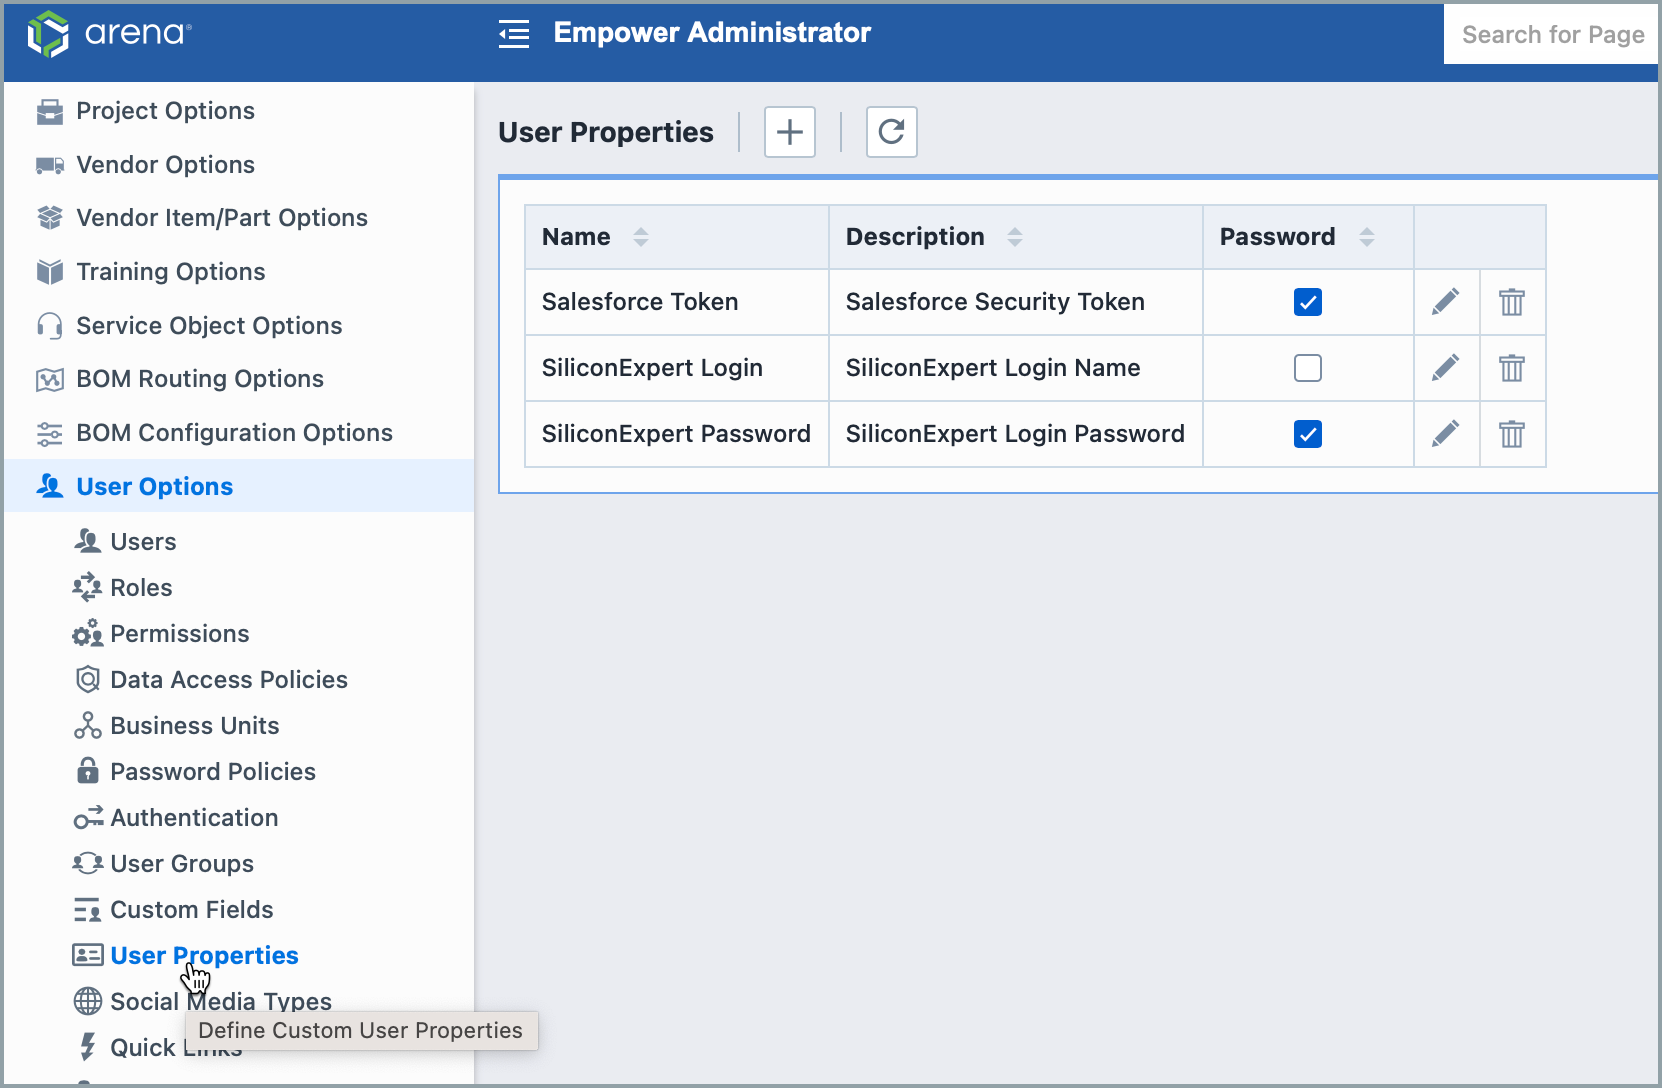Enable Password for SiliconExpert Login

[1307, 368]
